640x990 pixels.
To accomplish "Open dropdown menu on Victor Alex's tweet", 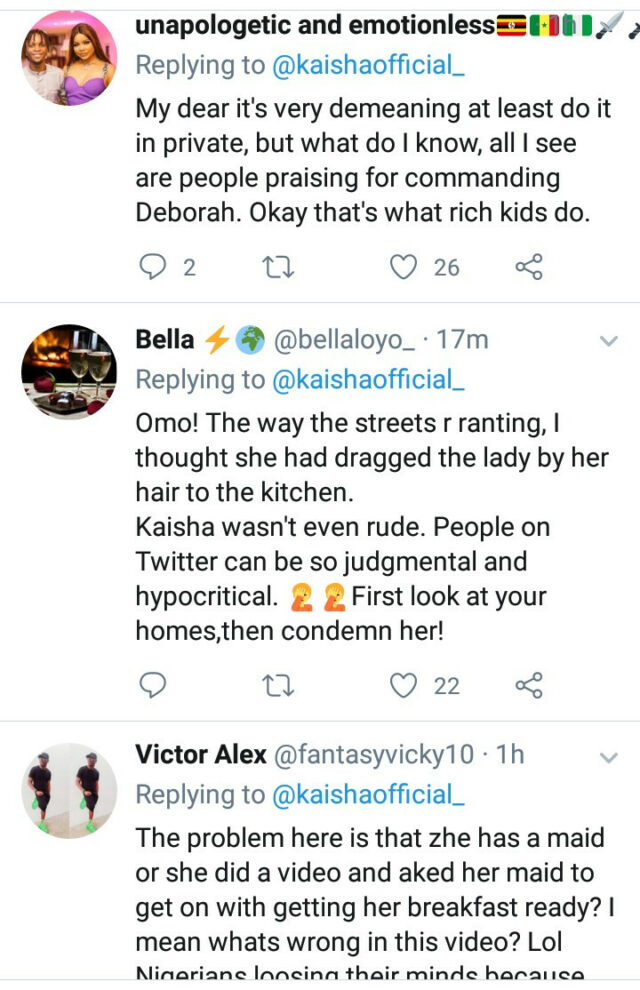I will (x=608, y=757).
